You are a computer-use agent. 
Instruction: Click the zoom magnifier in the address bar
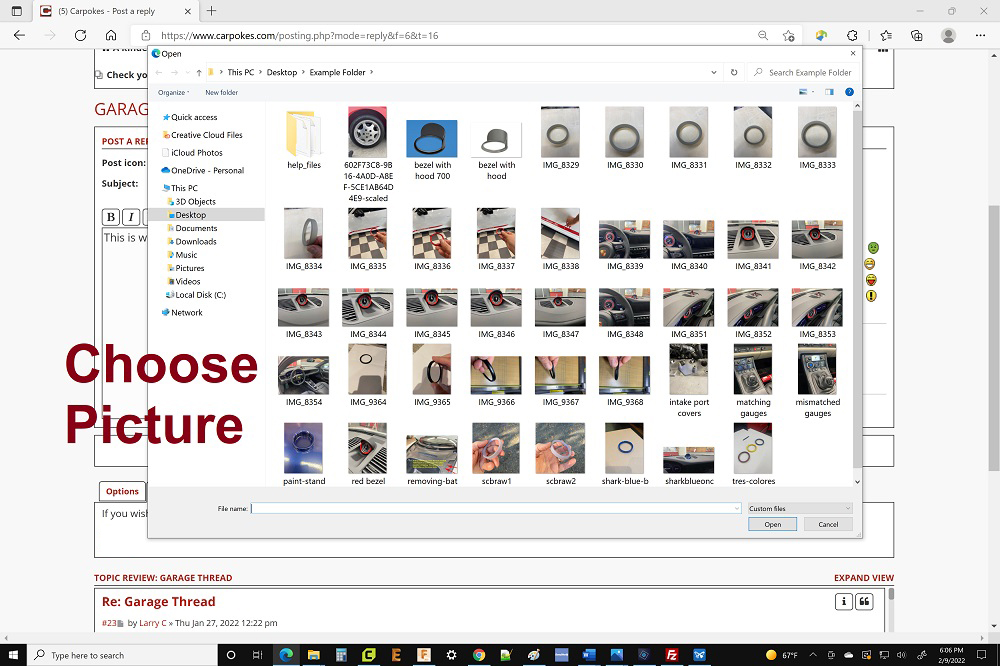tap(763, 33)
